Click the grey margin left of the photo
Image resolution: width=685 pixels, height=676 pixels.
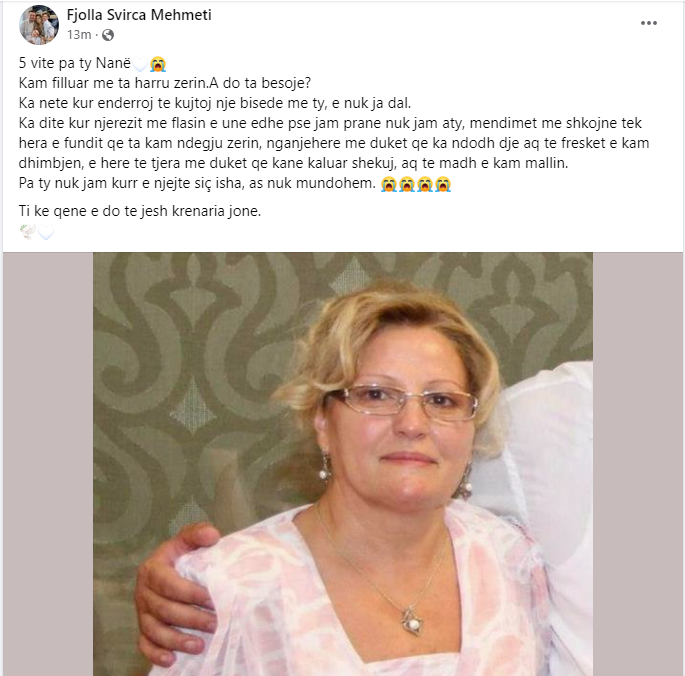point(48,464)
